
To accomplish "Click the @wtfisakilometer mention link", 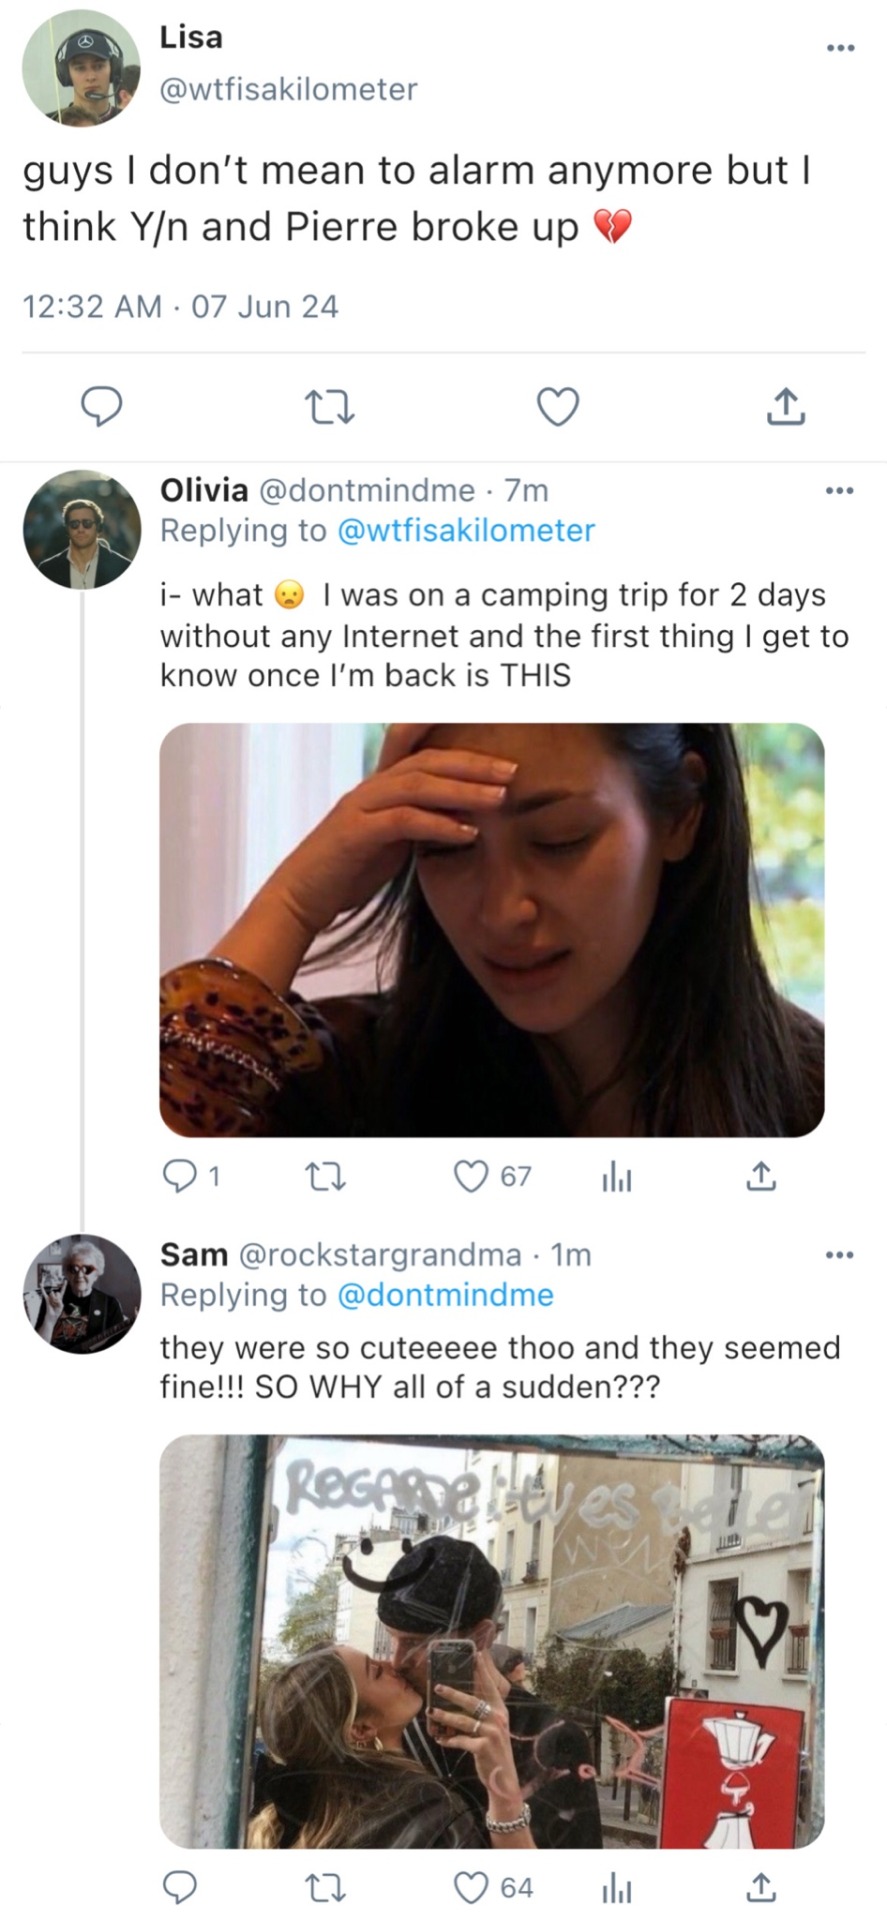I will [x=467, y=530].
